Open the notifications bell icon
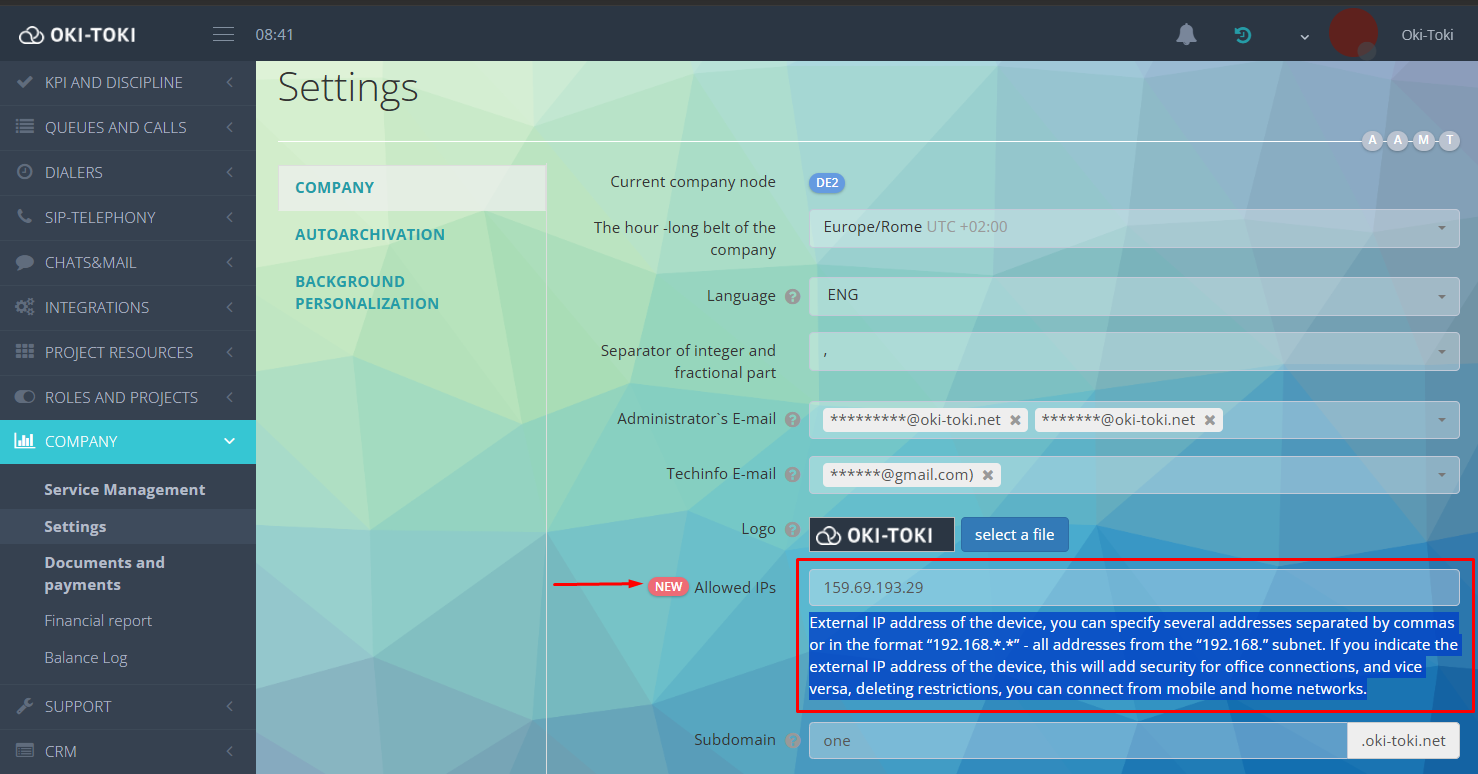Screen dimensions: 1478x774 click(x=1186, y=35)
